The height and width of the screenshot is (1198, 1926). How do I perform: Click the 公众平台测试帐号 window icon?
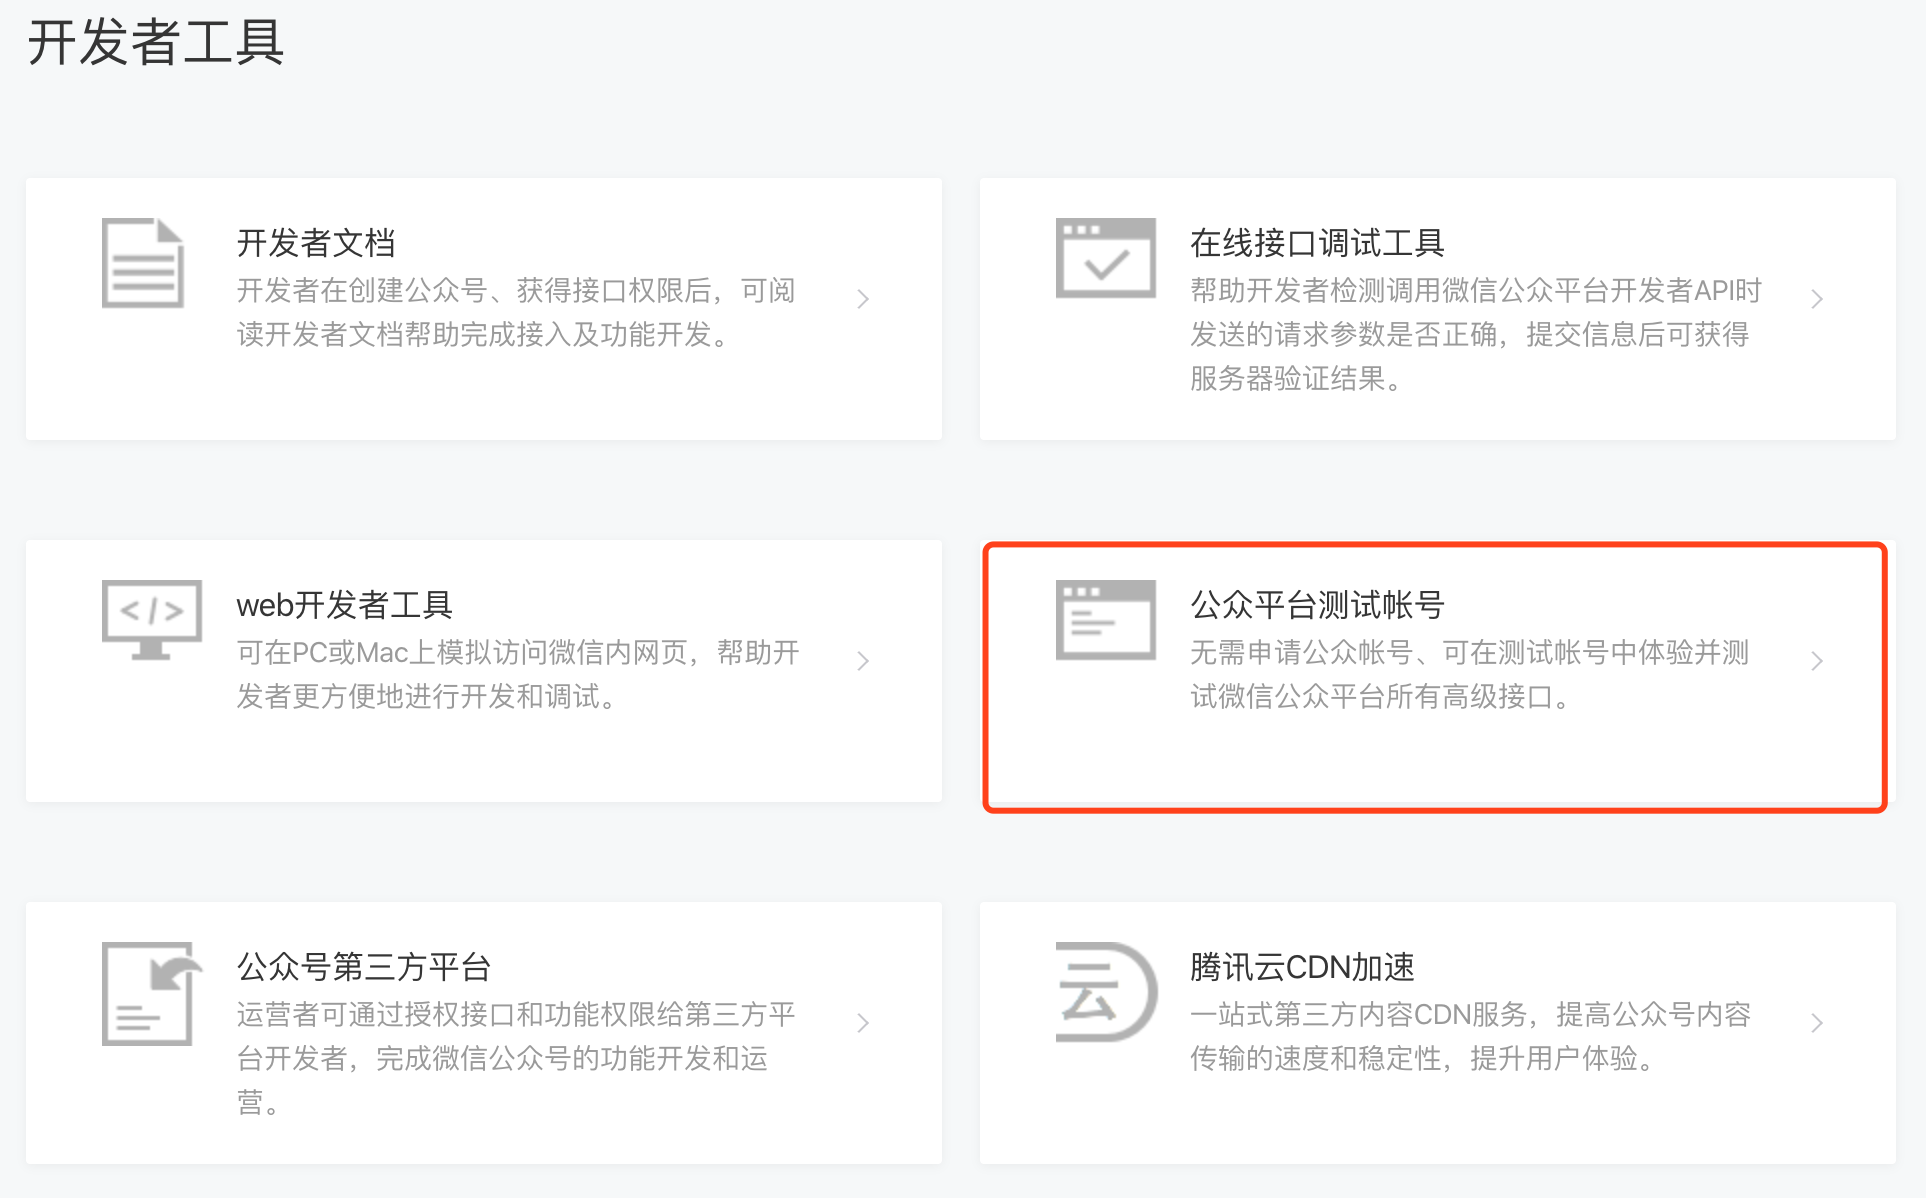(x=1105, y=620)
